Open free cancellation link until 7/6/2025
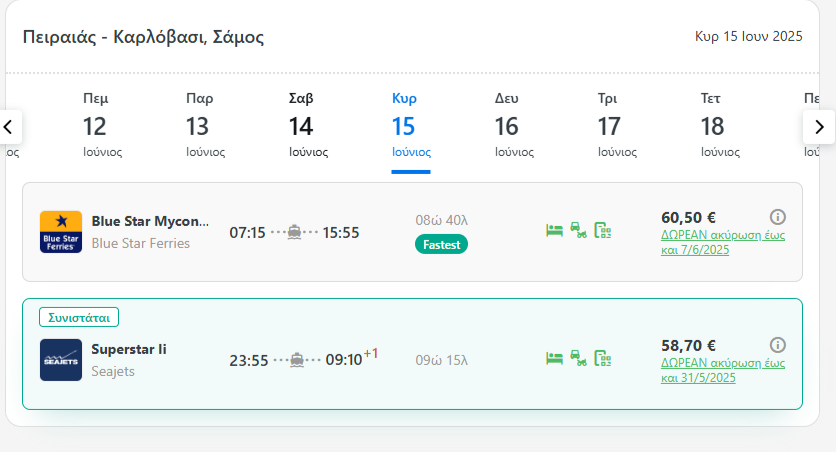The width and height of the screenshot is (836, 452). [722, 243]
